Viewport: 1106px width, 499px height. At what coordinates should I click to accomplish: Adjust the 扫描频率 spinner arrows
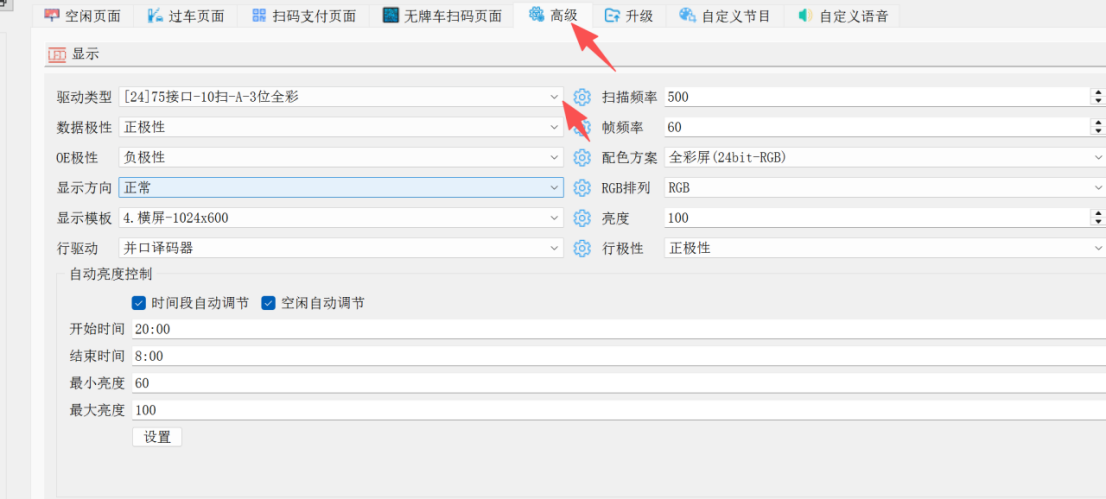(1098, 97)
